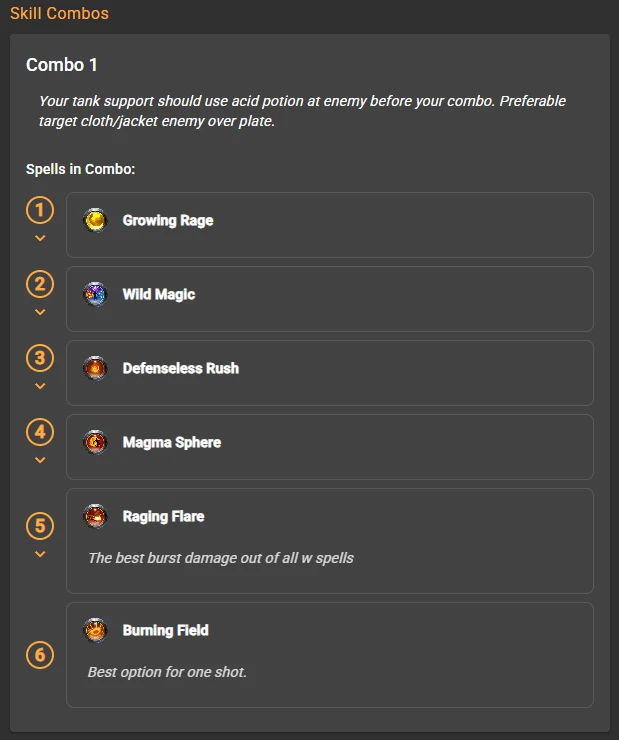Click the chevron below step 4
Screen dimensions: 619x740
pos(40,460)
